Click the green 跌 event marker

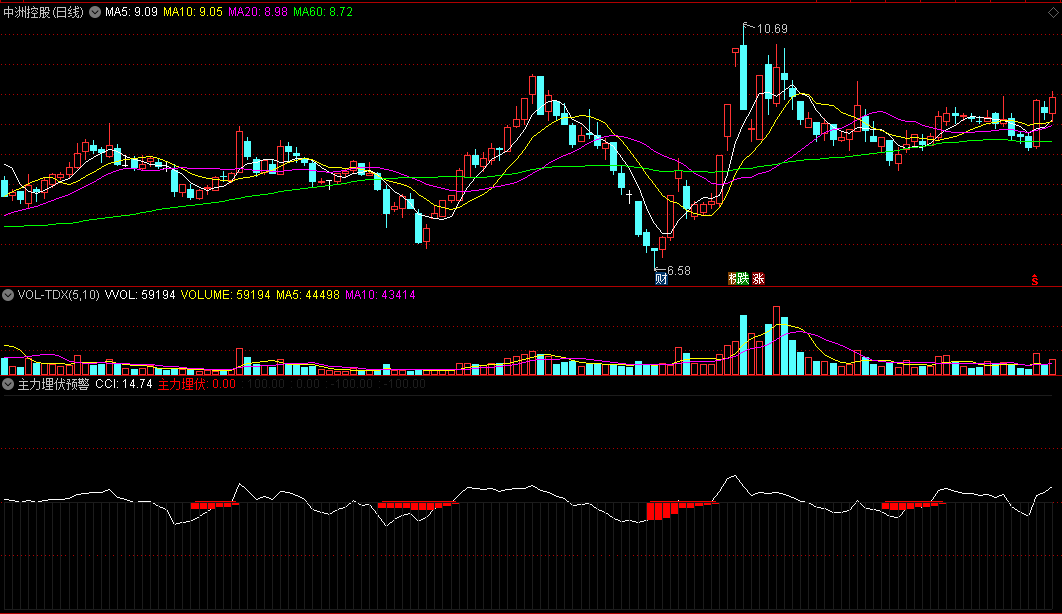click(743, 278)
